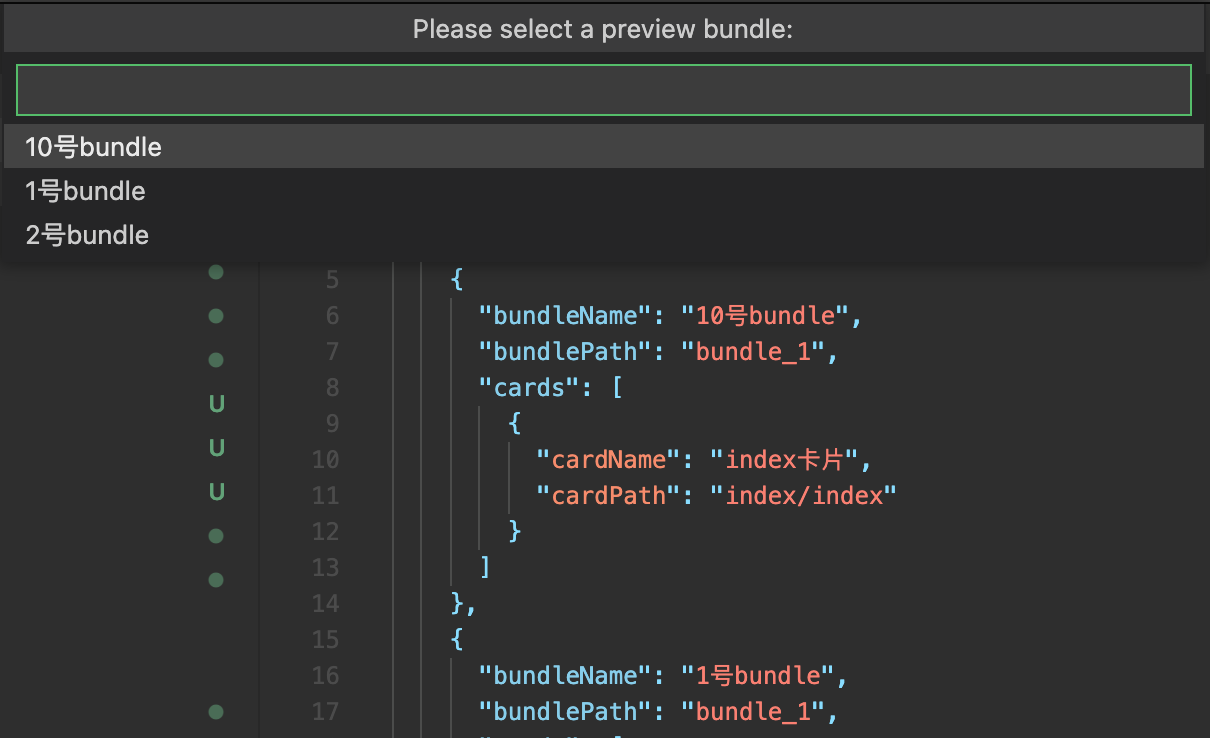Focus the preview bundle search input box
Image resolution: width=1210 pixels, height=738 pixels.
coord(604,90)
